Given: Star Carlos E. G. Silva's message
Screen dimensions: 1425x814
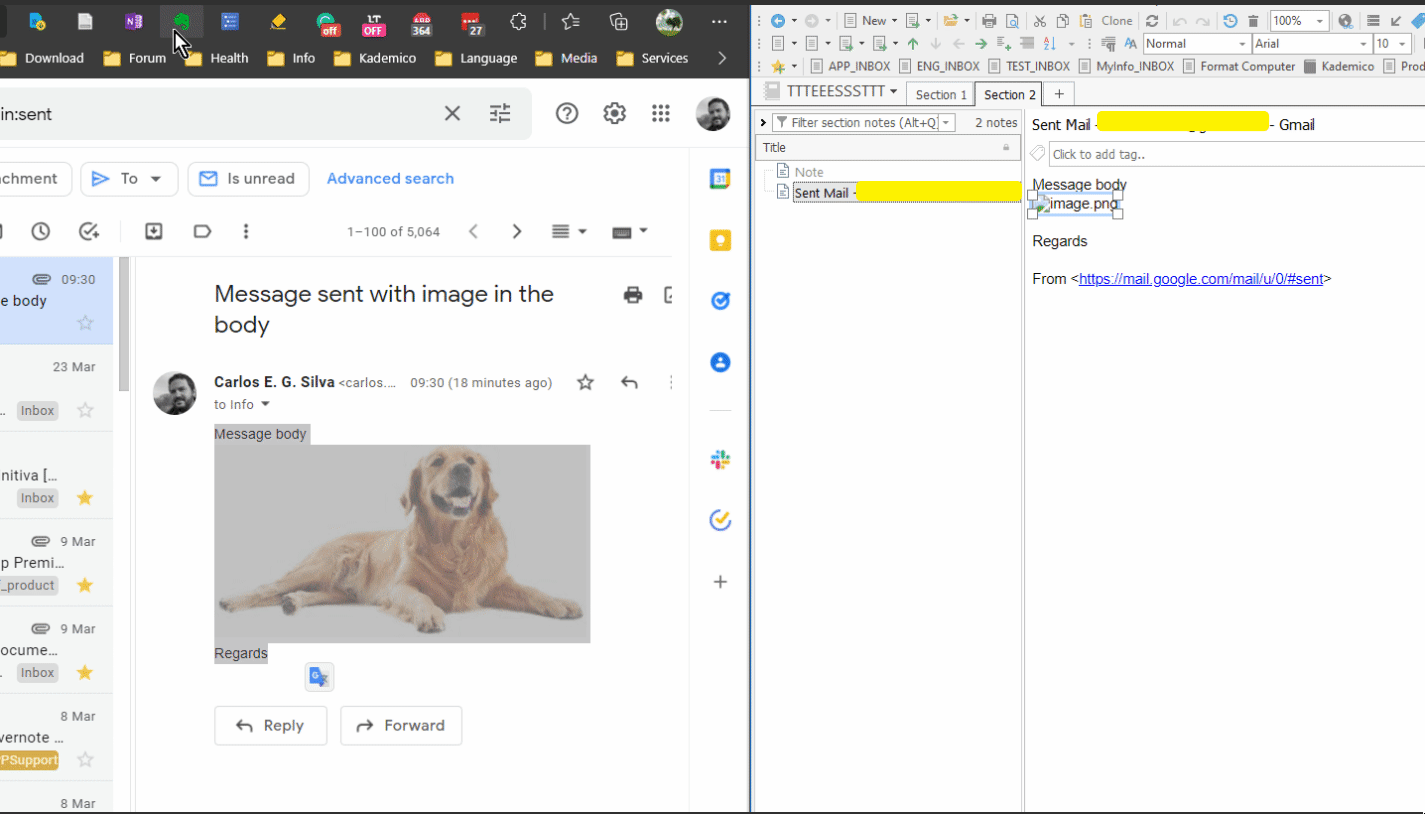Looking at the screenshot, I should (585, 381).
